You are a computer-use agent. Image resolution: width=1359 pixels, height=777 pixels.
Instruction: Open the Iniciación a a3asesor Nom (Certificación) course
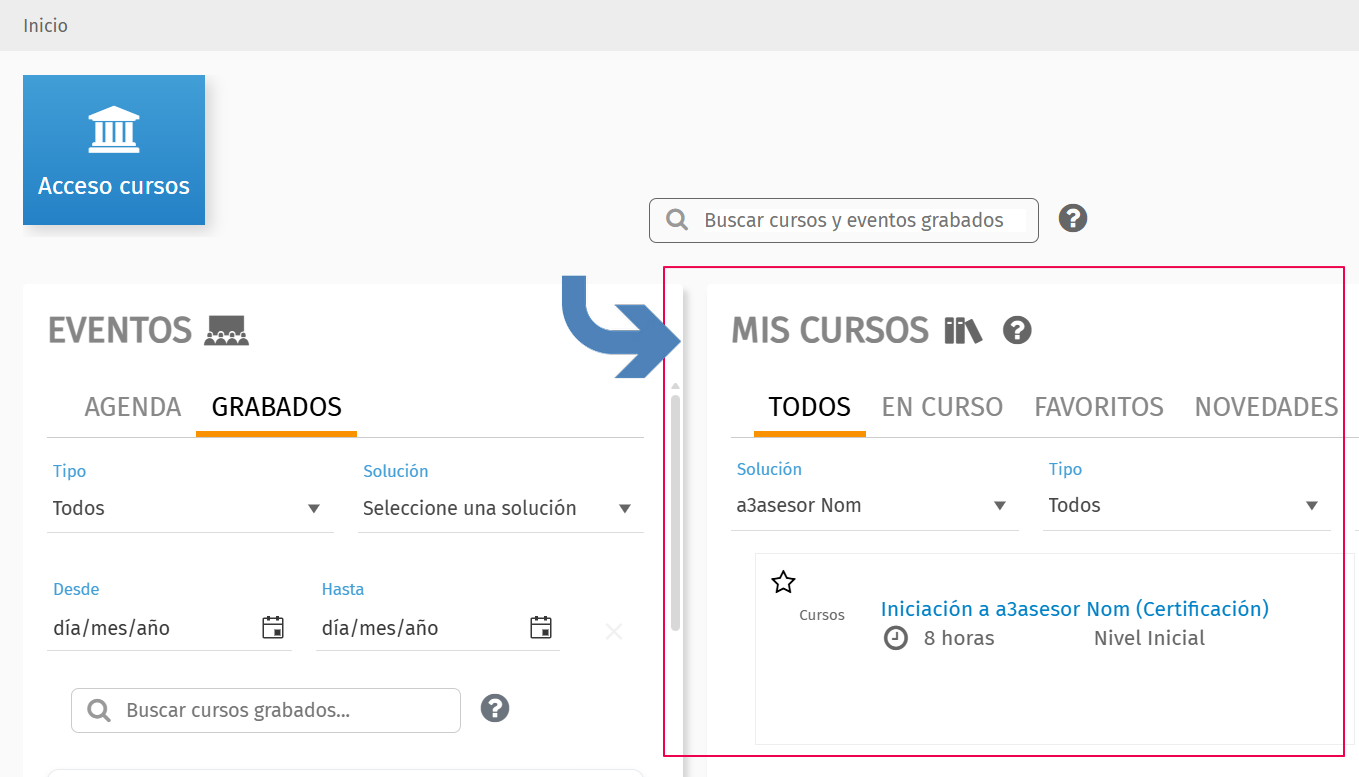coord(1075,609)
